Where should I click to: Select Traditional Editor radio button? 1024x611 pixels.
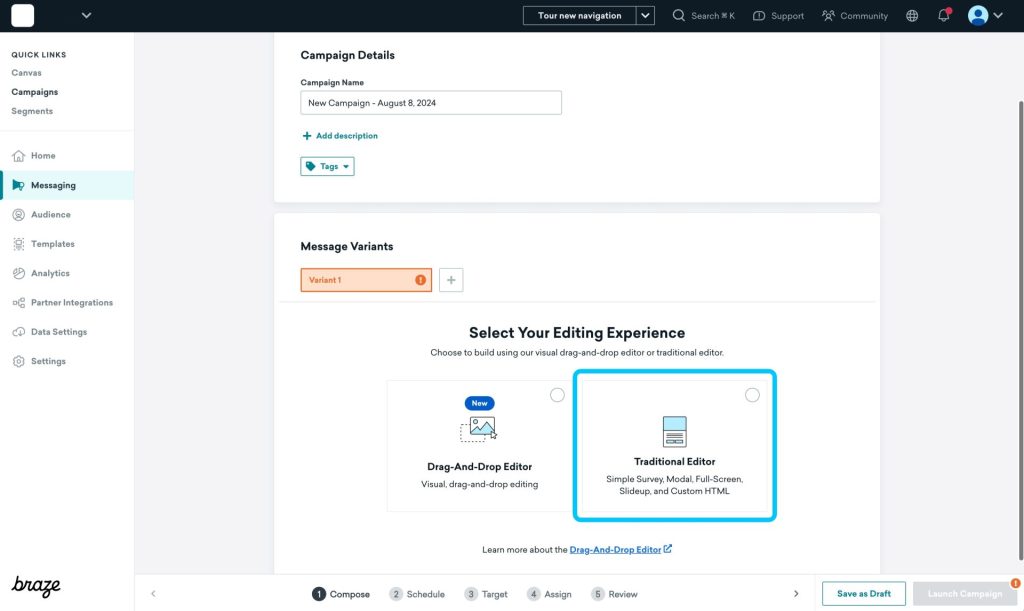(752, 395)
